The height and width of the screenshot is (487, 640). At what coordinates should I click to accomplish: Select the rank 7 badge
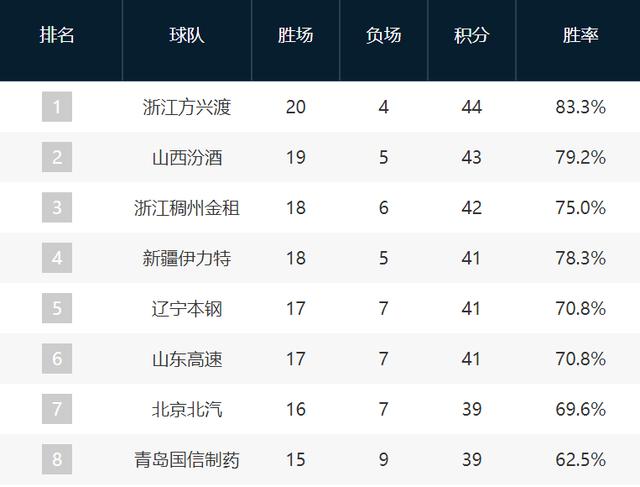tap(57, 409)
